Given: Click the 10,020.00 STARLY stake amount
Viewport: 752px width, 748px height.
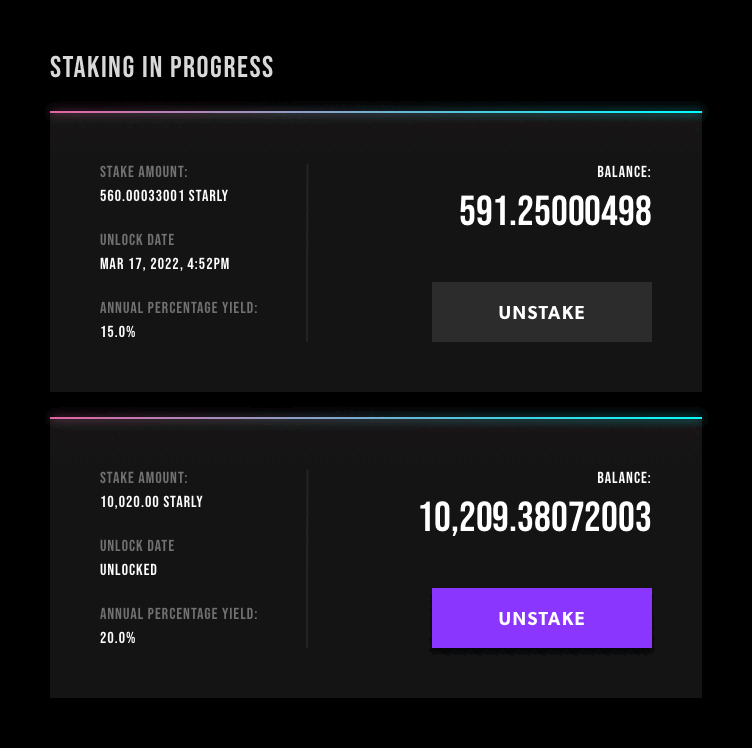Looking at the screenshot, I should tap(151, 502).
